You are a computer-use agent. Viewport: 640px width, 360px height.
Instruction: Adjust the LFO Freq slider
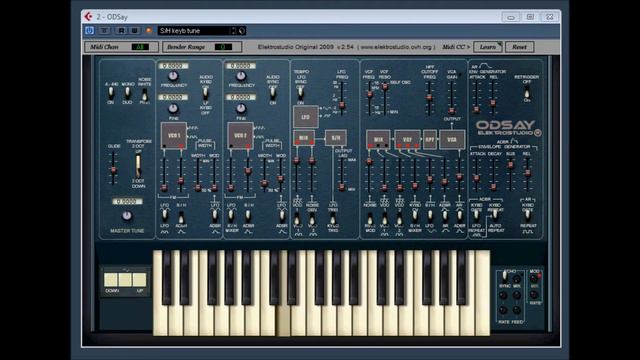342,105
